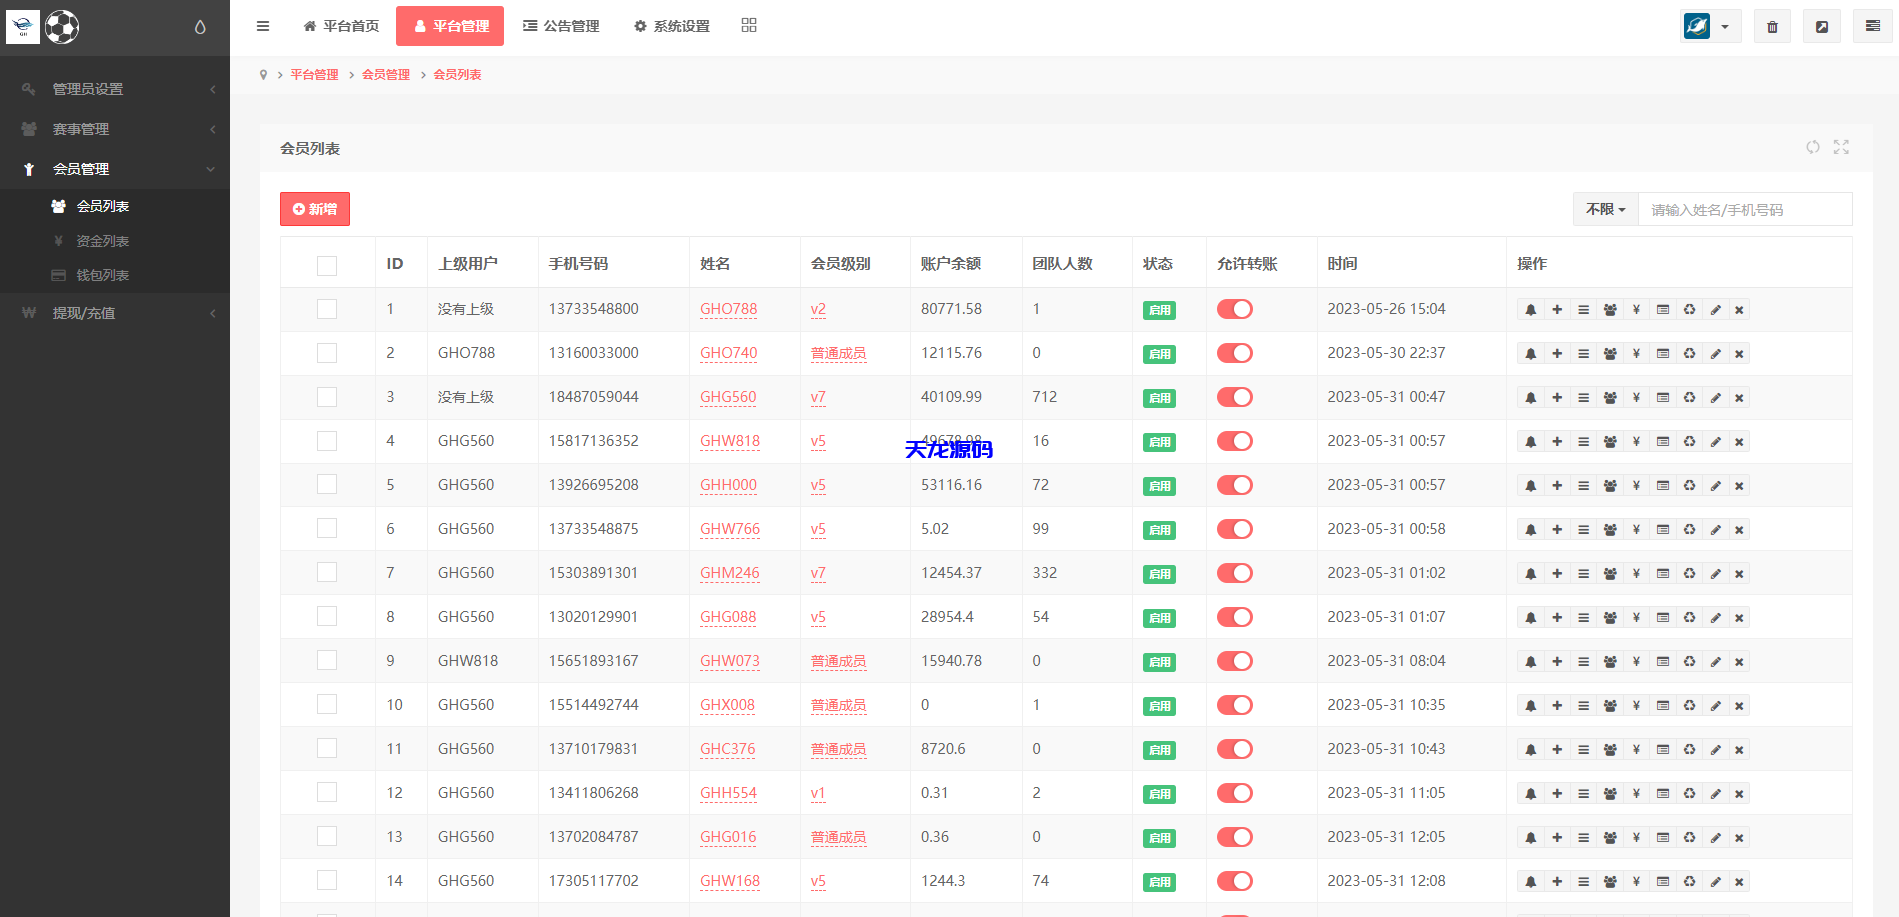Send notification to member GHO788
Image resolution: width=1899 pixels, height=917 pixels.
pos(1531,309)
